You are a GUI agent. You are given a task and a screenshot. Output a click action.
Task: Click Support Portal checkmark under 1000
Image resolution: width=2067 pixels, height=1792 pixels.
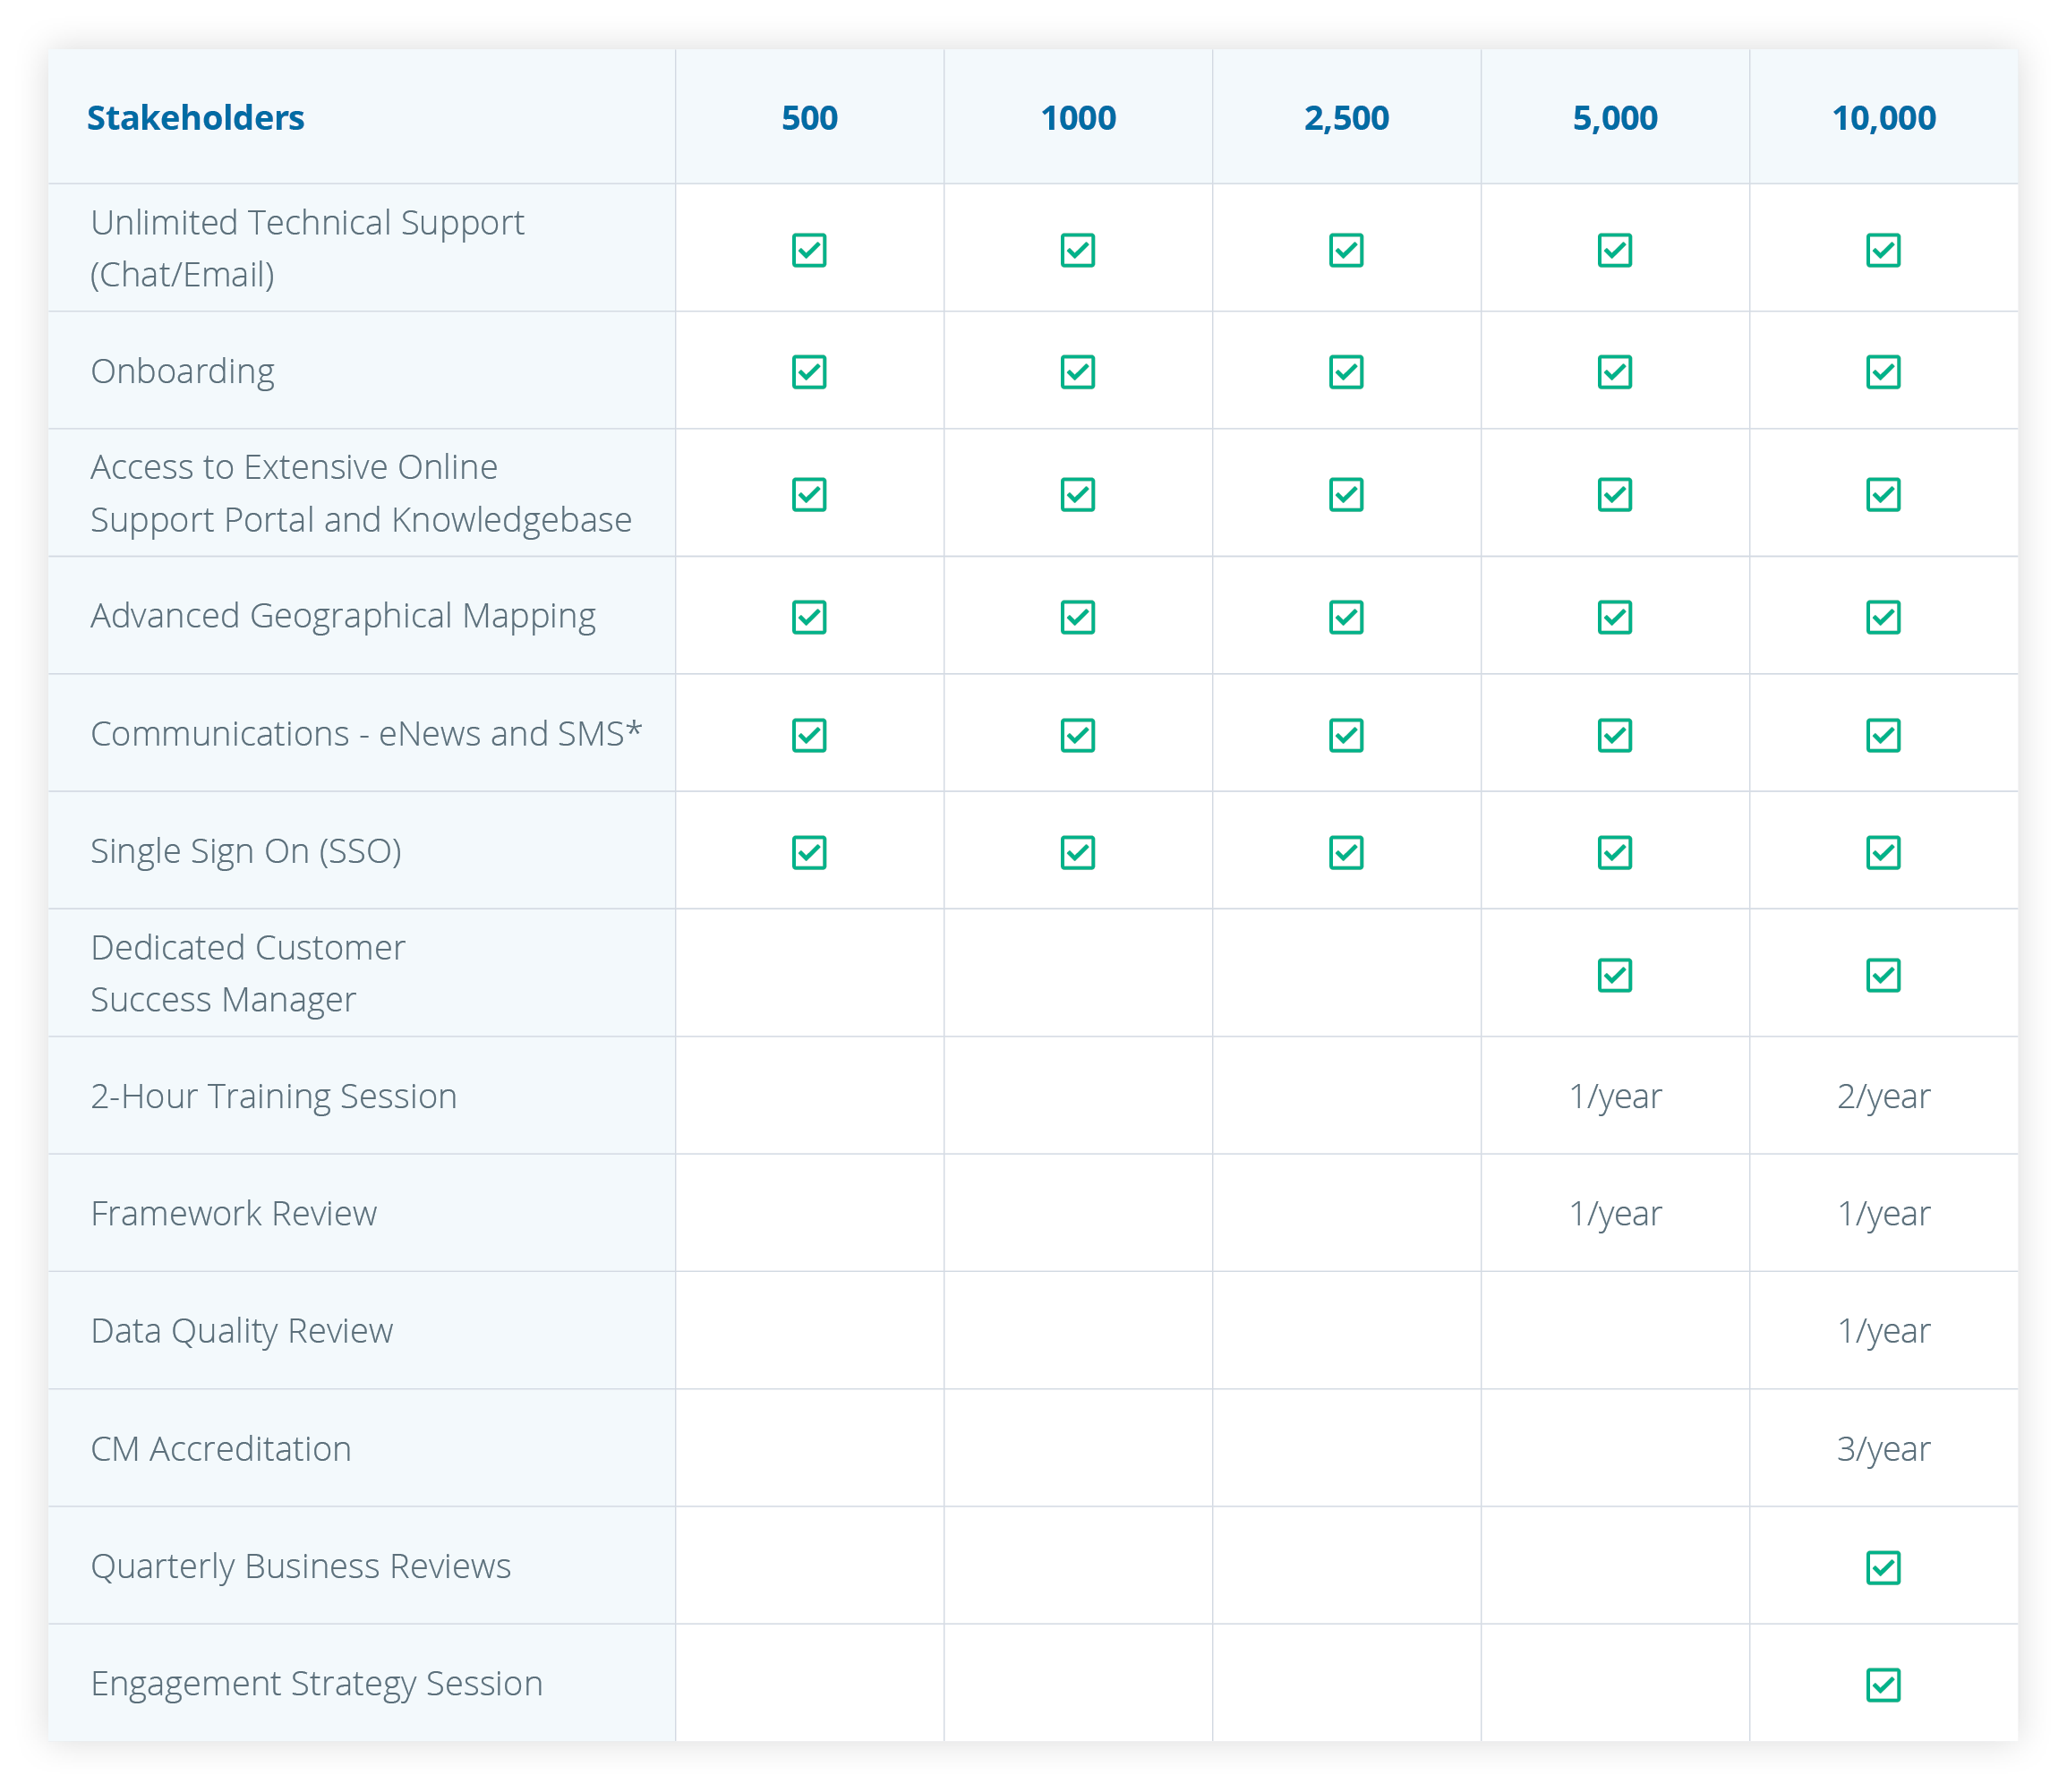pyautogui.click(x=1077, y=494)
